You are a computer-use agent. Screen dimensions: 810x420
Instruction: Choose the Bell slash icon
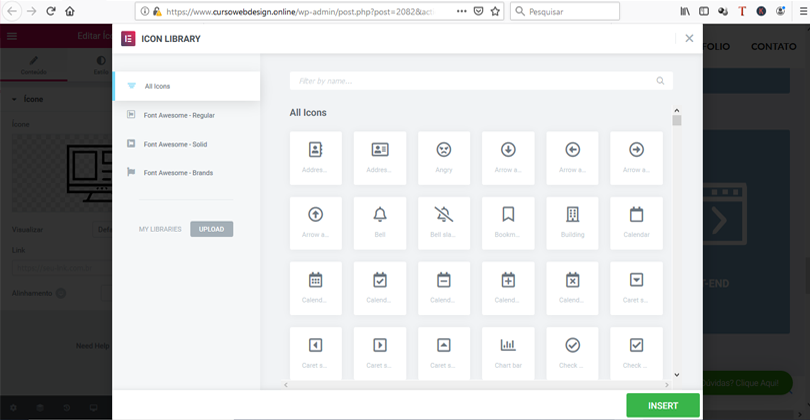click(444, 223)
